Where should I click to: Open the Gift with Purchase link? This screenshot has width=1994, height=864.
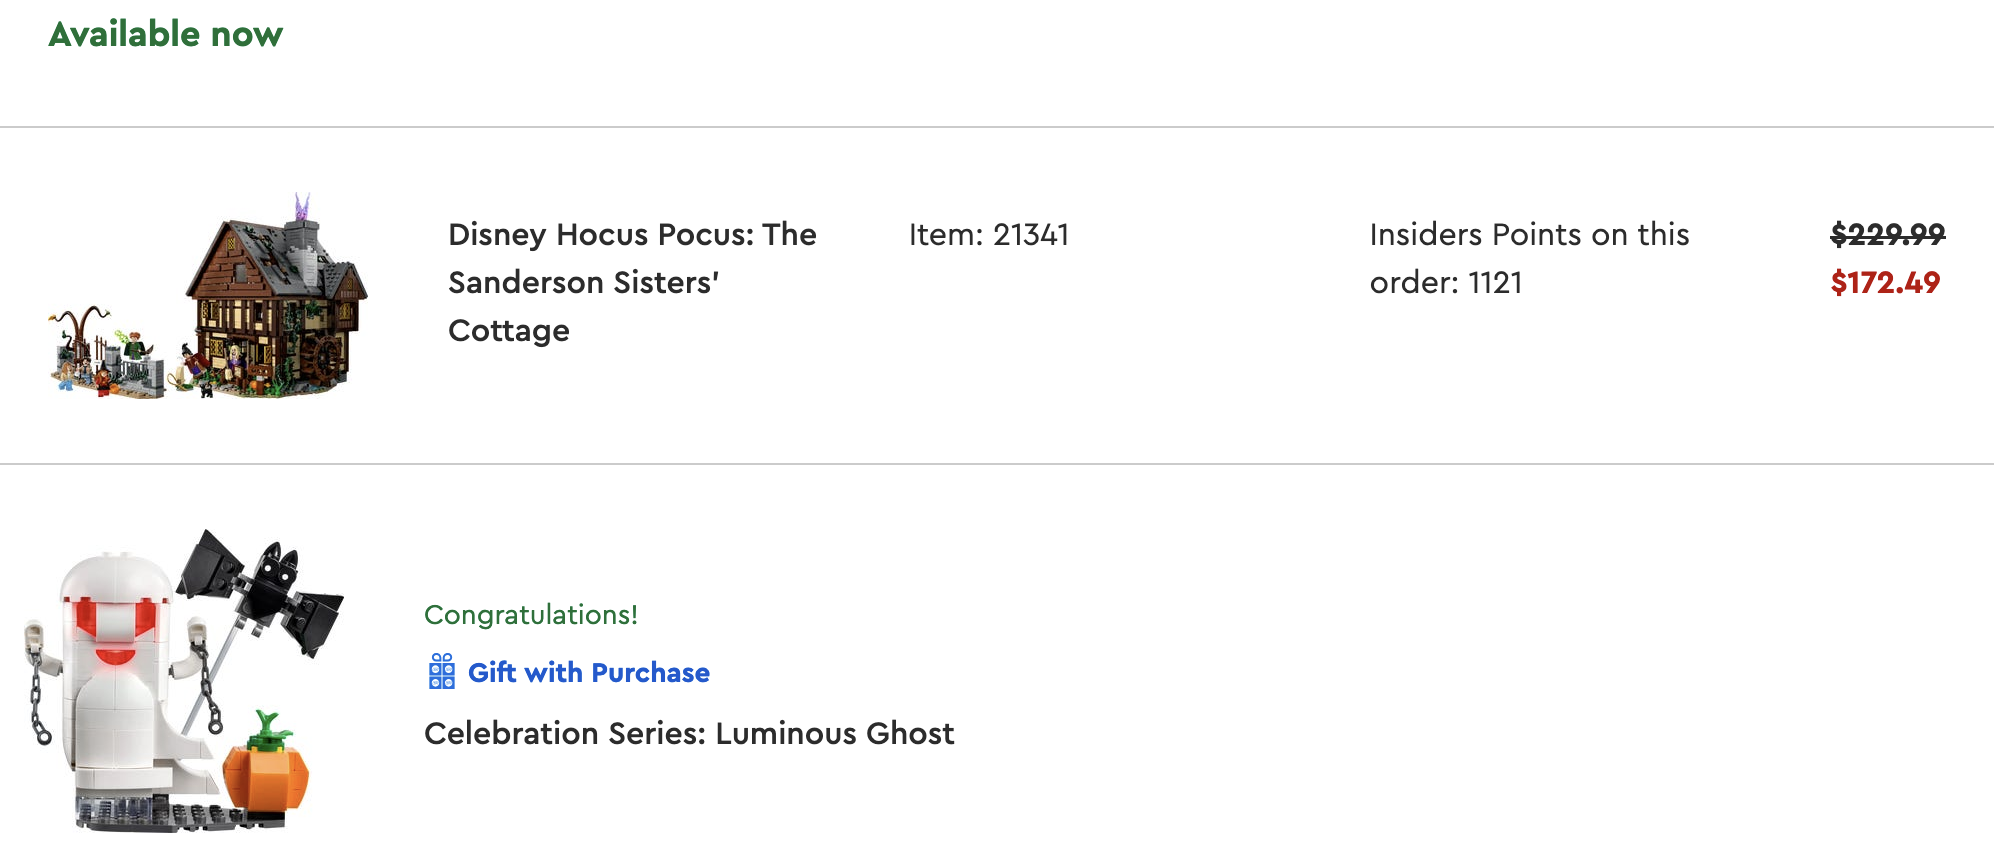[588, 672]
